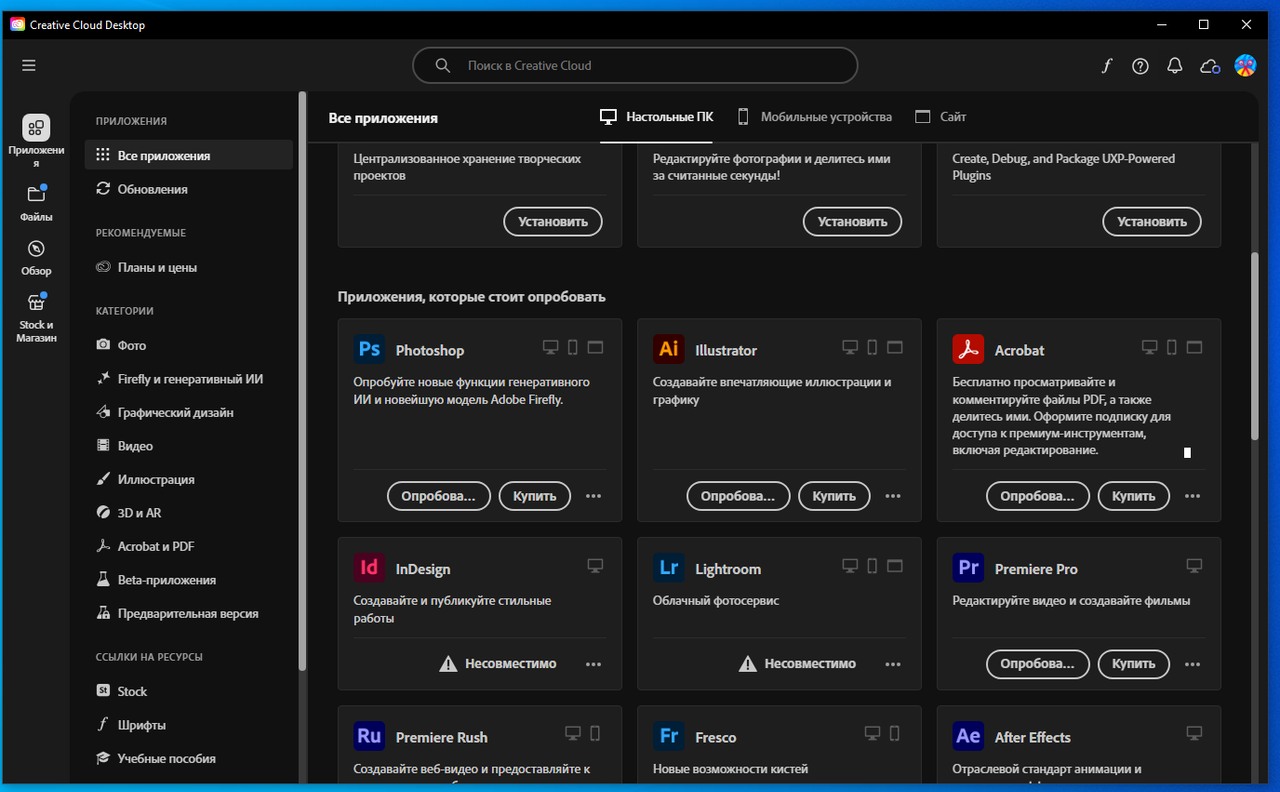Open Stock и Магазин sidebar icon
Image resolution: width=1280 pixels, height=792 pixels.
36,302
